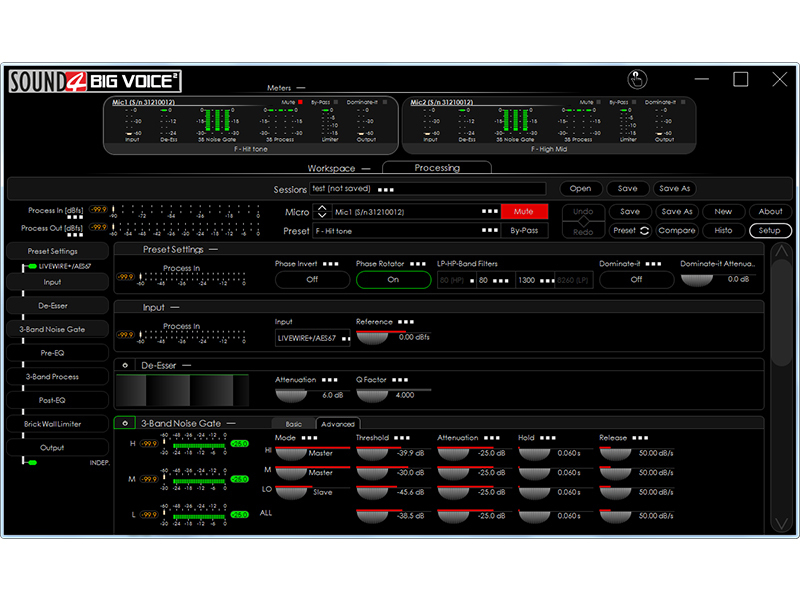Screen dimensions: 800x600
Task: Toggle Dominate-it Off switch
Action: point(636,280)
